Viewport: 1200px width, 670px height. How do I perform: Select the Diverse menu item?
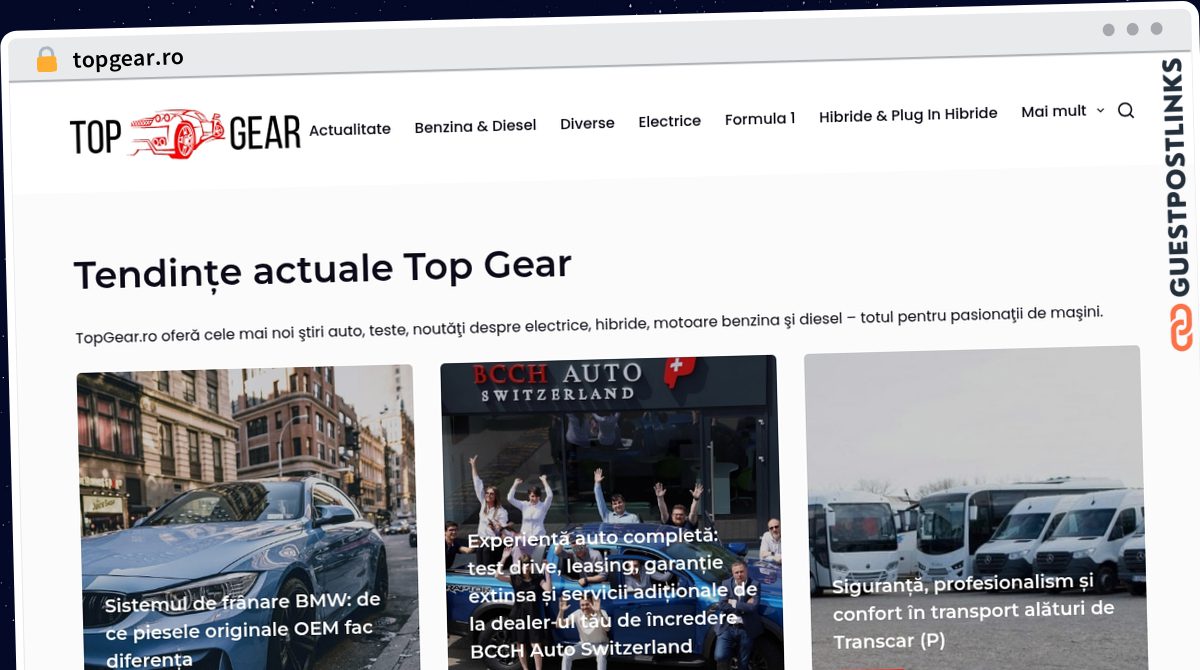[x=587, y=123]
